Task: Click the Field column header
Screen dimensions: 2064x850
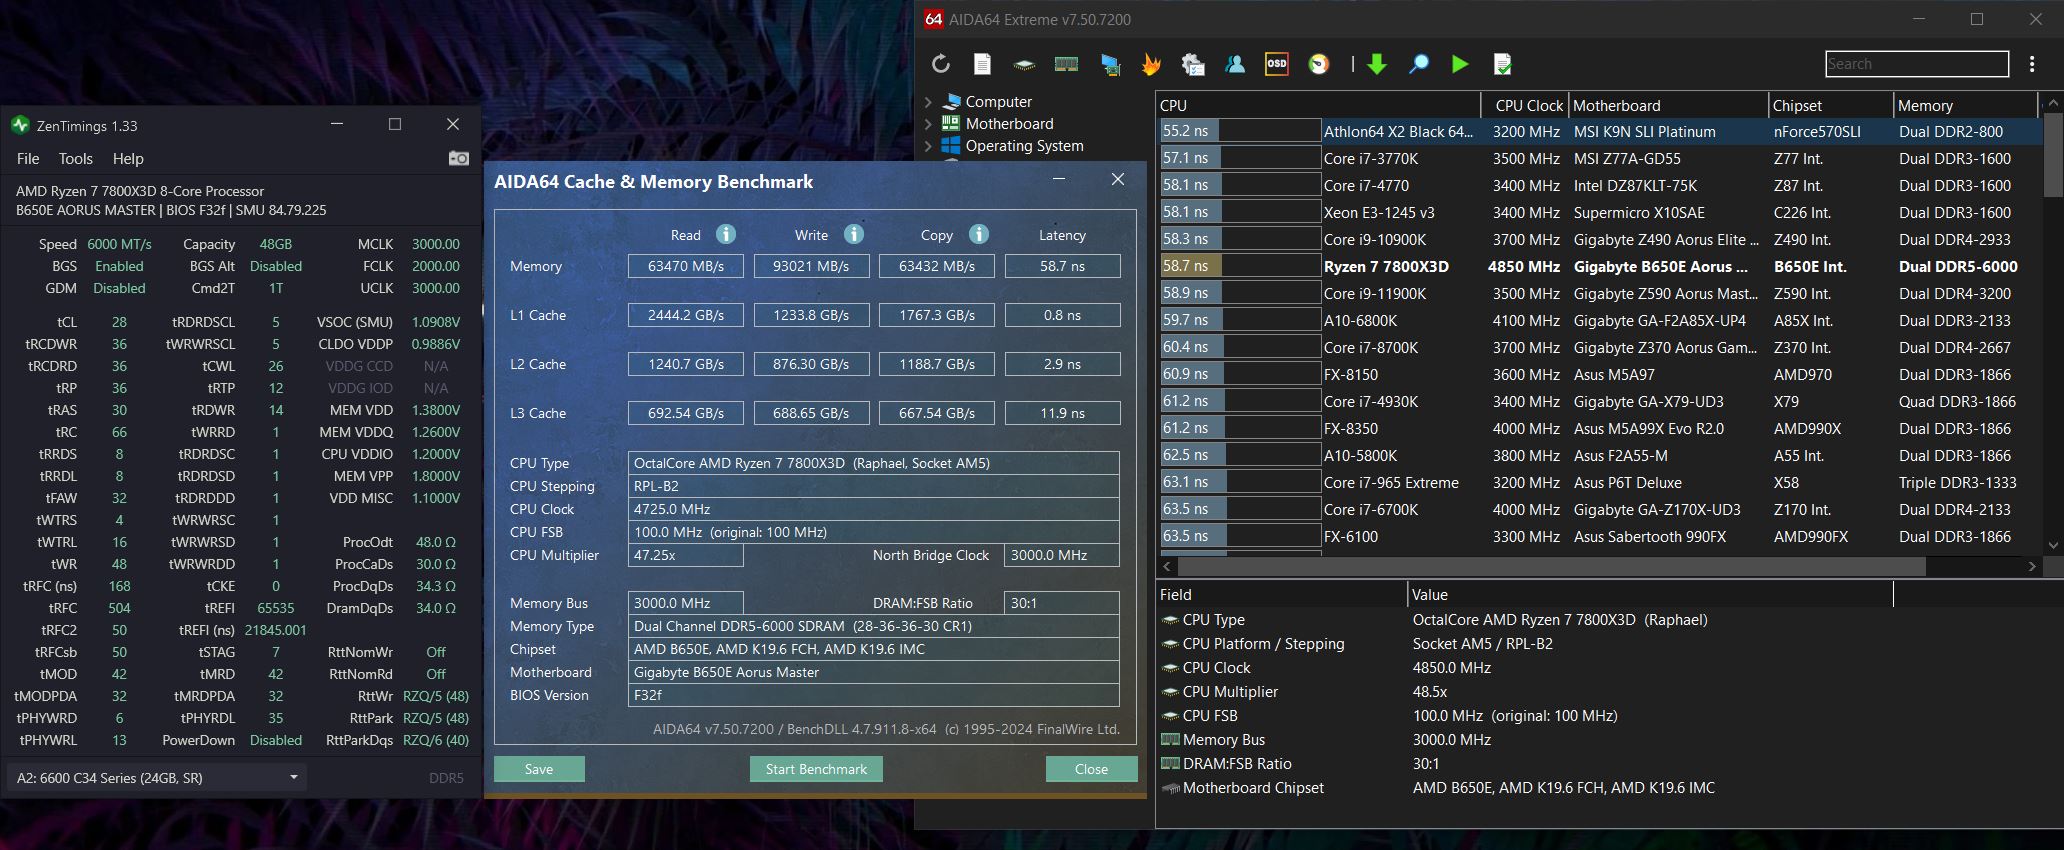Action: pos(1281,594)
